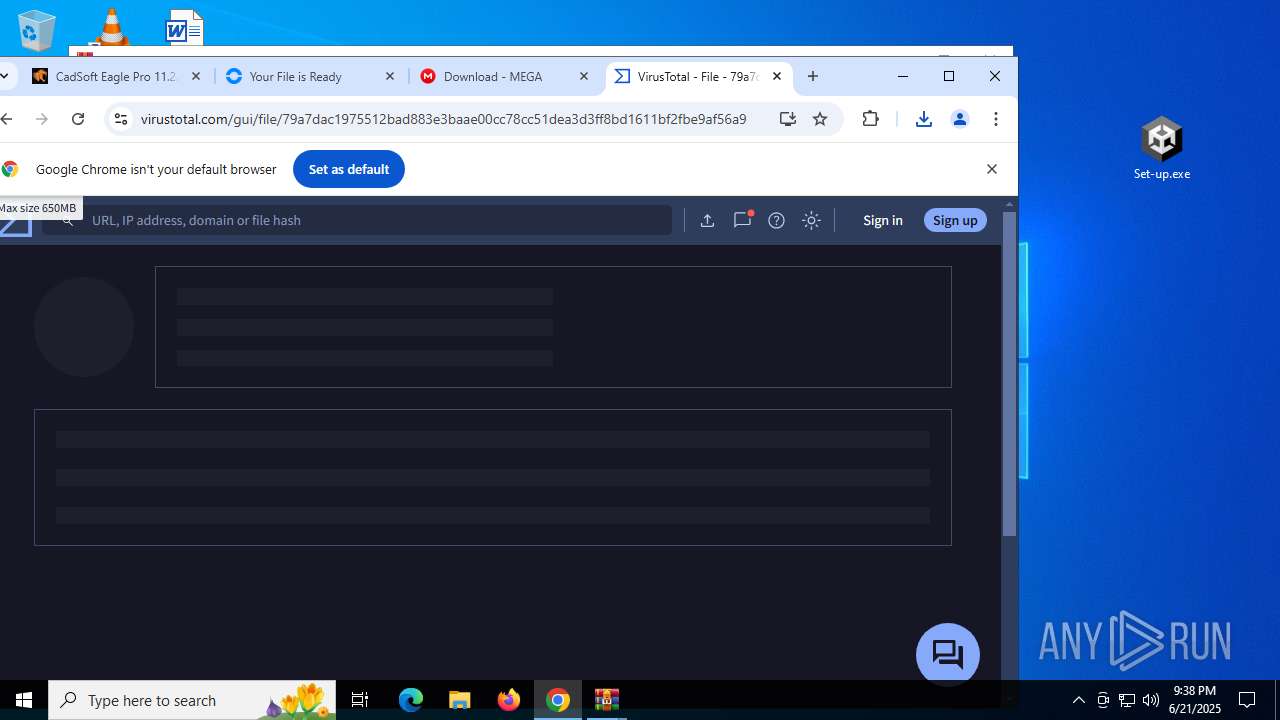Open volume control tray icon

[1151, 700]
